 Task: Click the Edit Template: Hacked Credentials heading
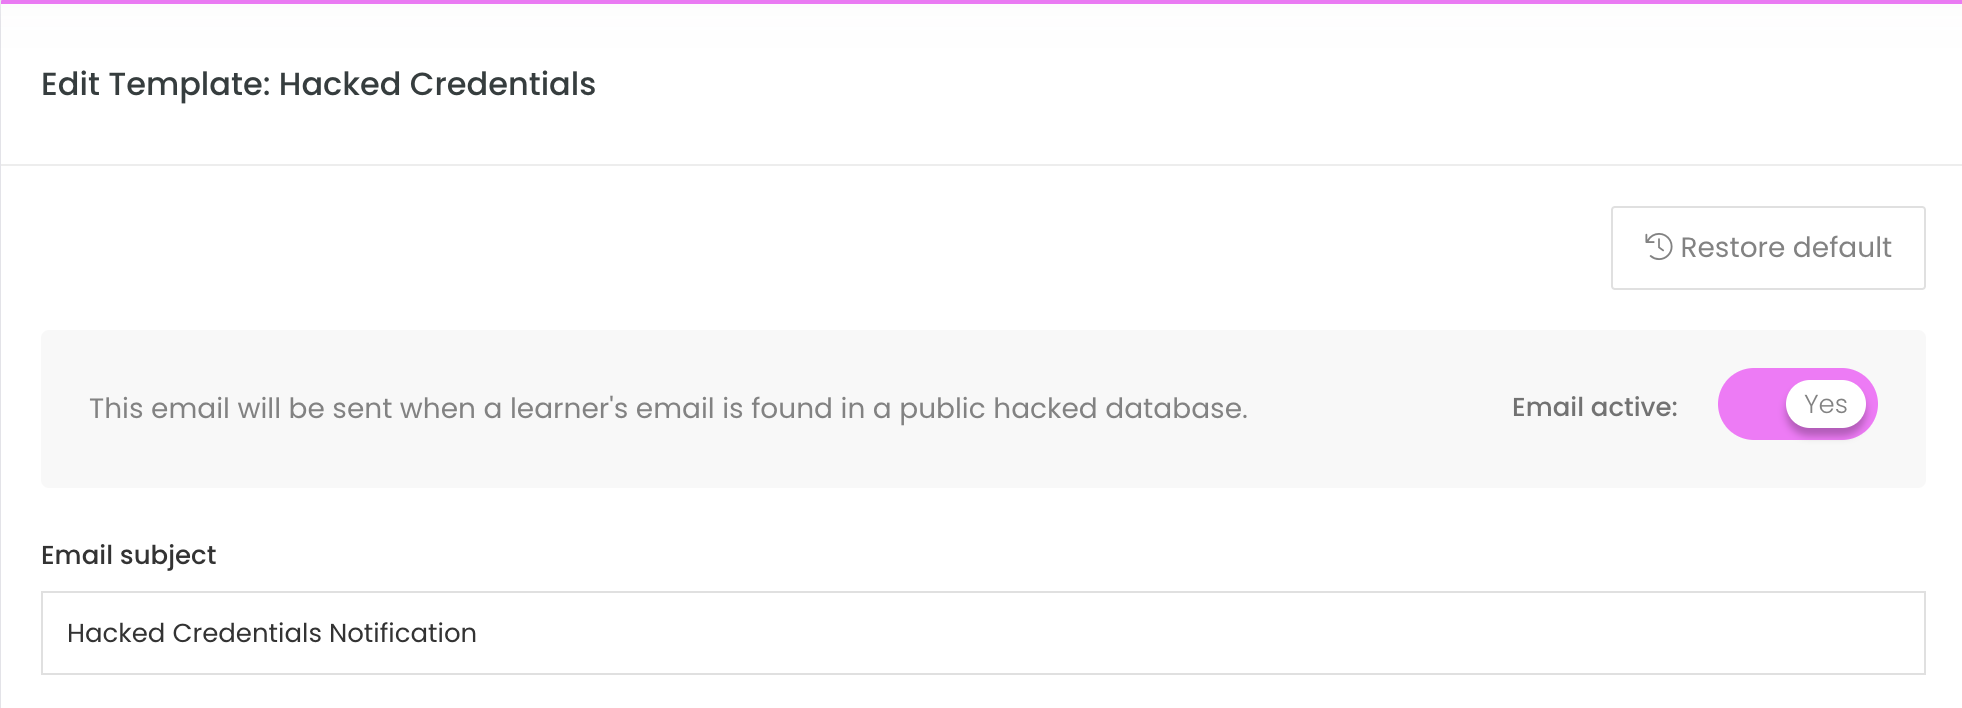pos(318,84)
